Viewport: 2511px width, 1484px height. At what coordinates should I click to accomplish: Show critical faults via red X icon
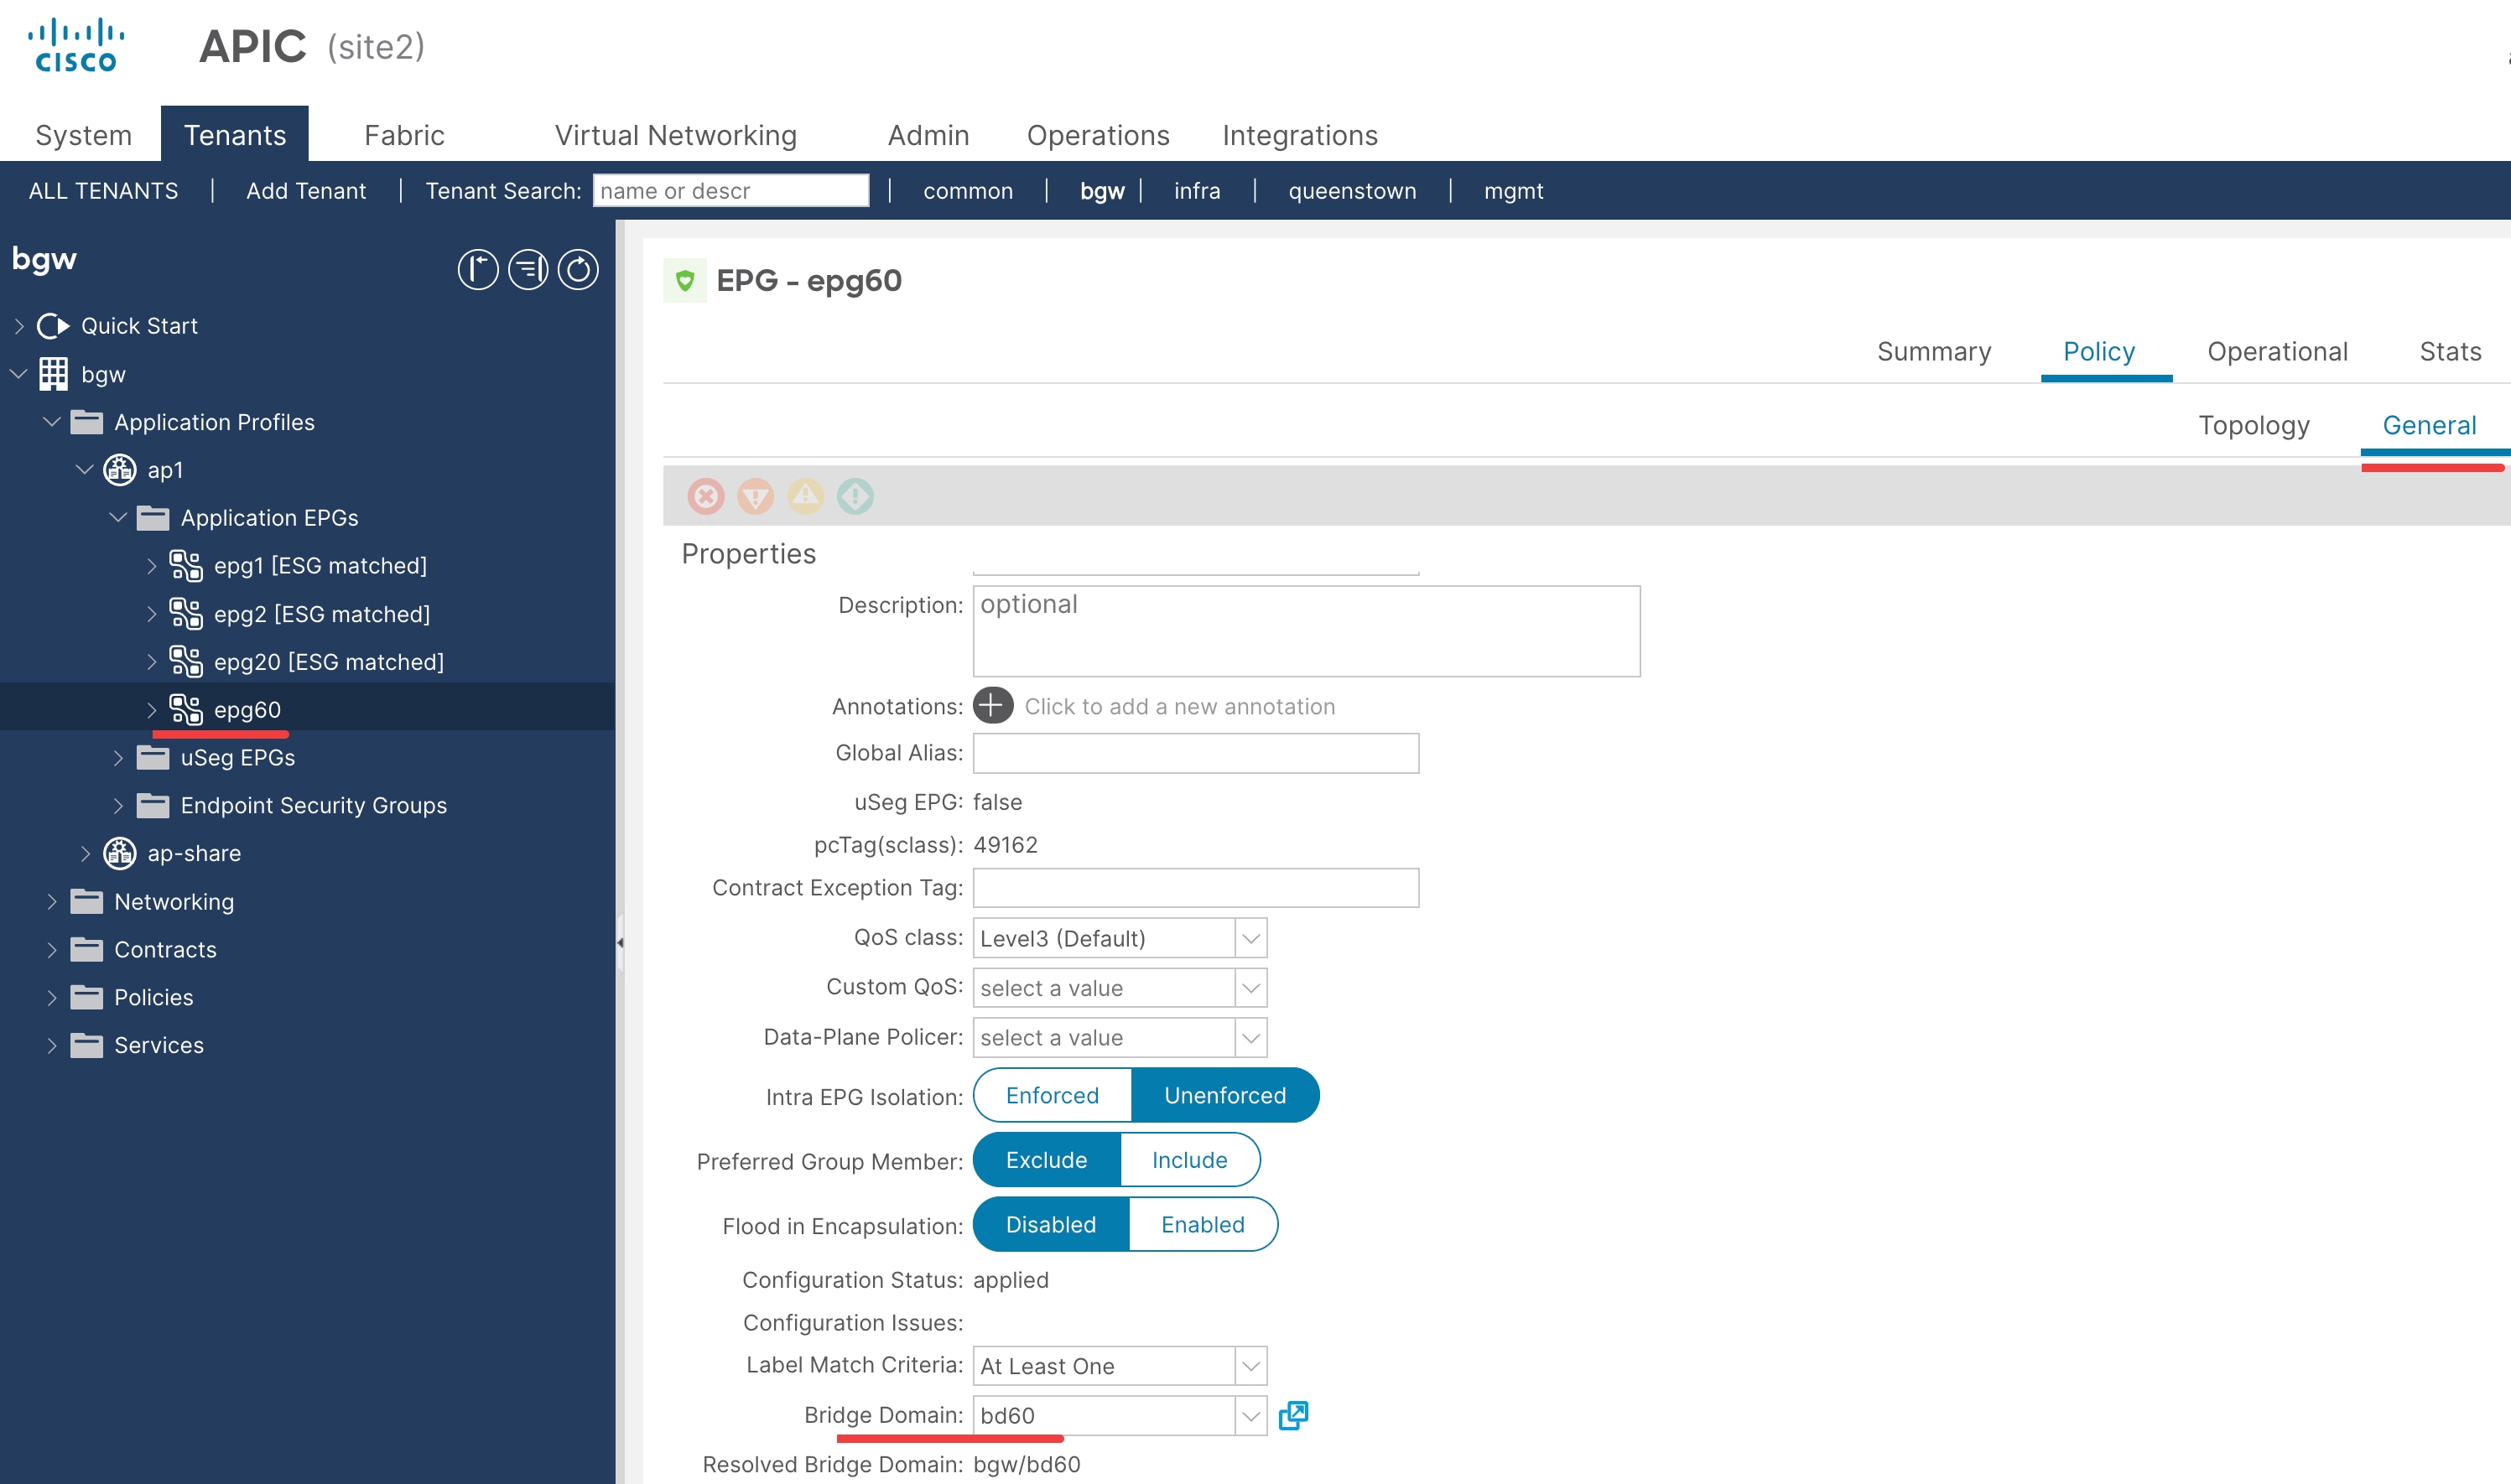706,496
